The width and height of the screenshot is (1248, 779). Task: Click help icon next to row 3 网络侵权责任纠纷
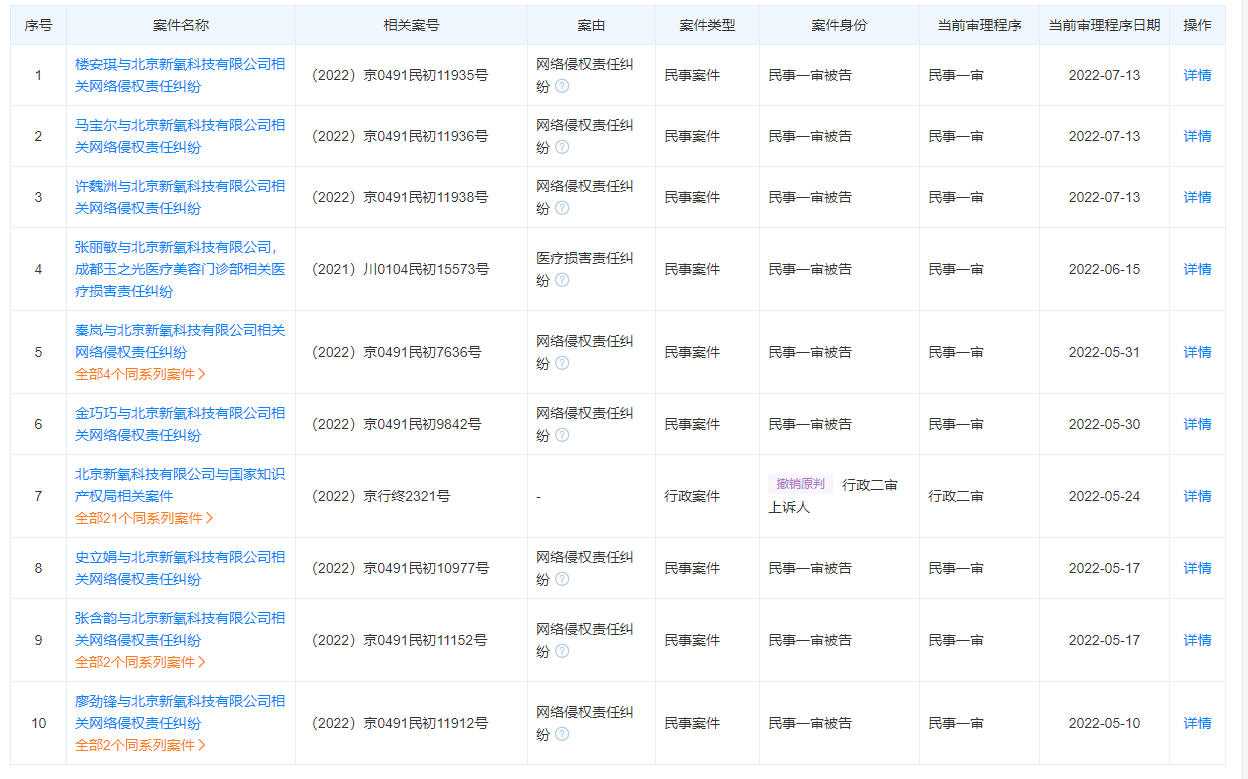pyautogui.click(x=562, y=208)
